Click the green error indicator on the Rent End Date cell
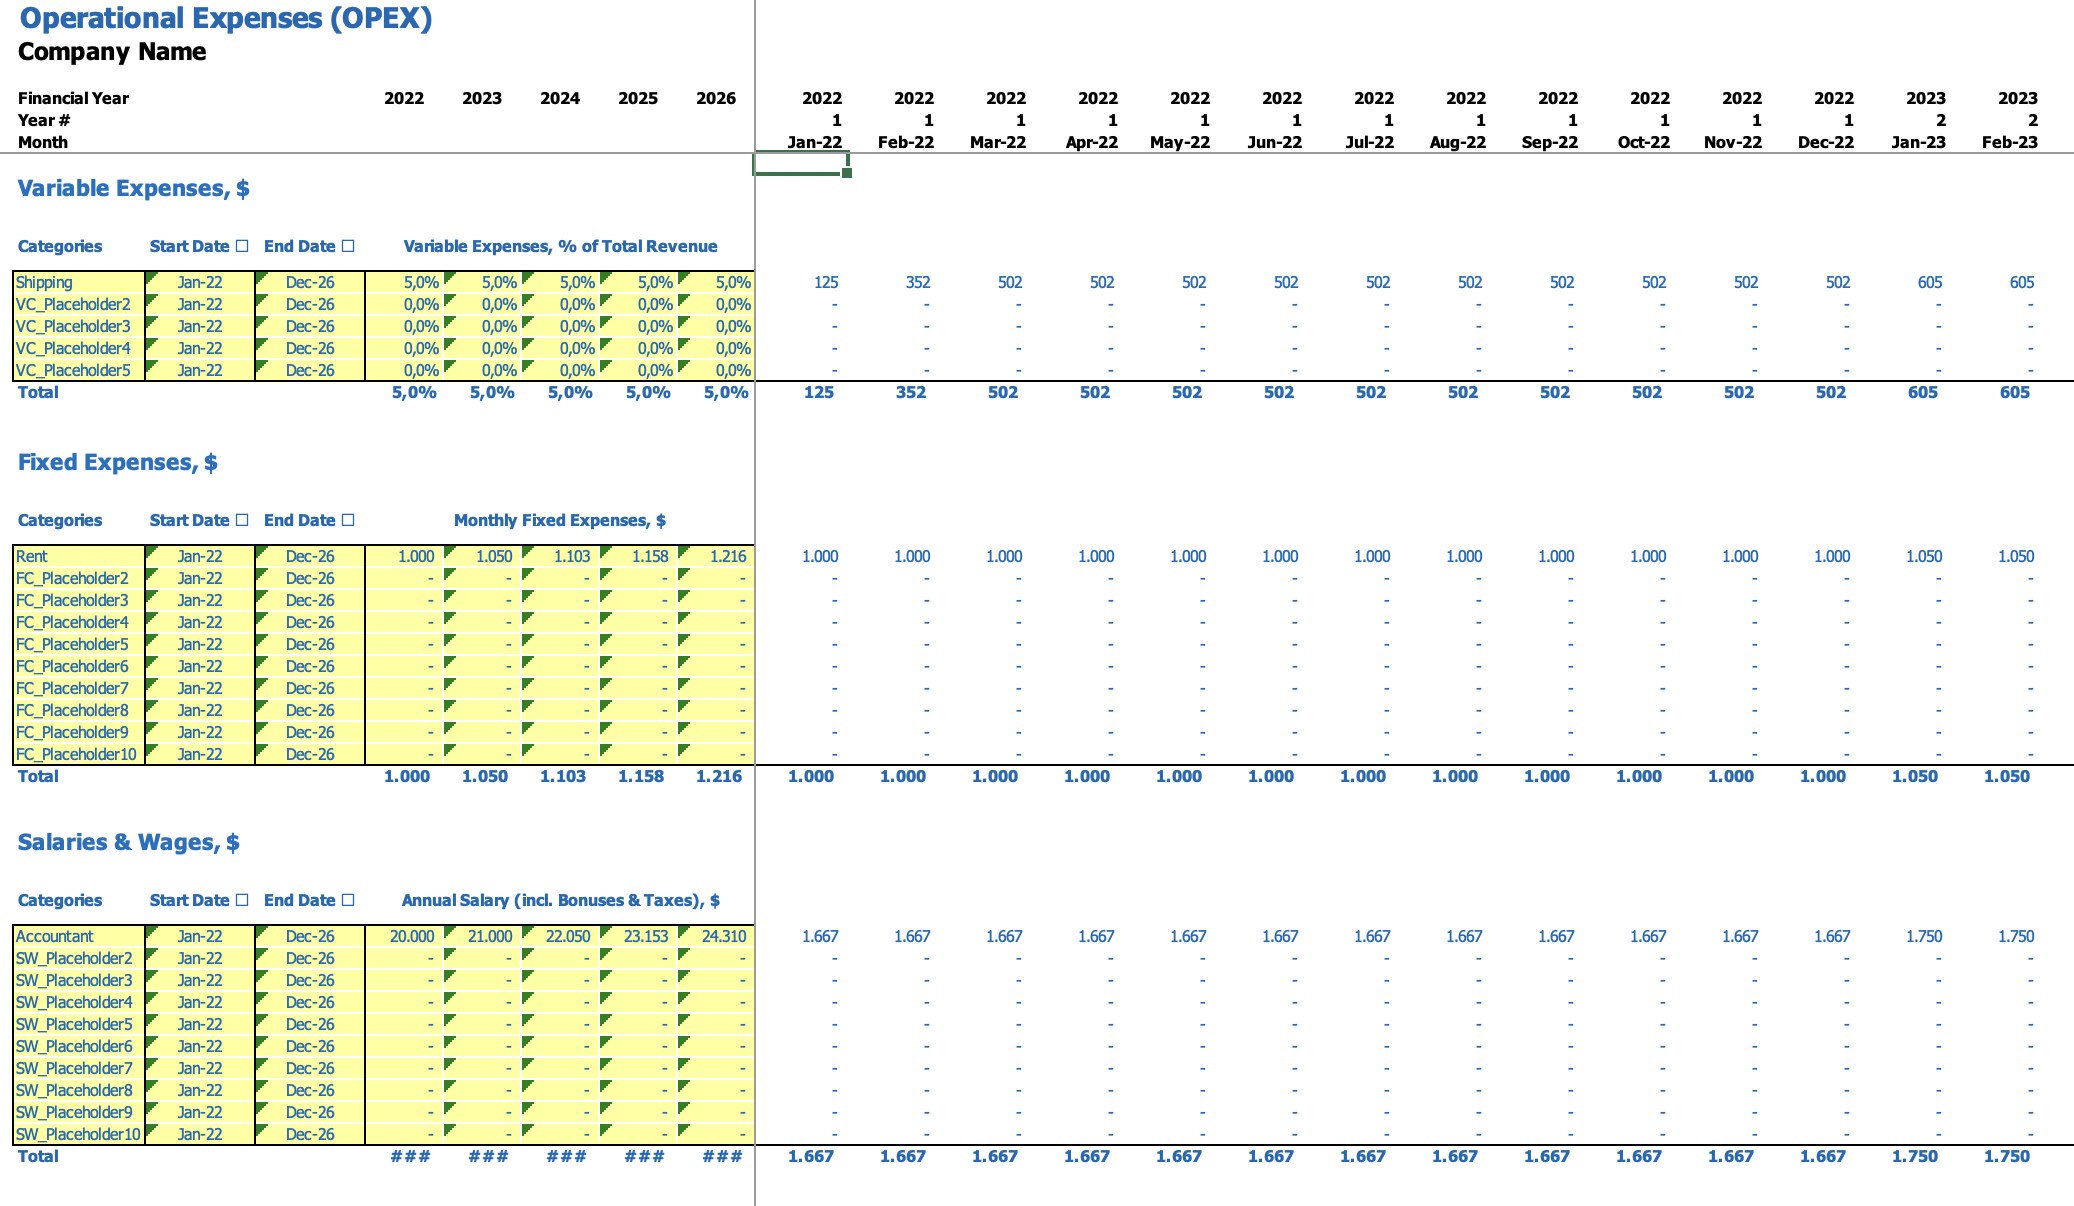 pos(261,549)
